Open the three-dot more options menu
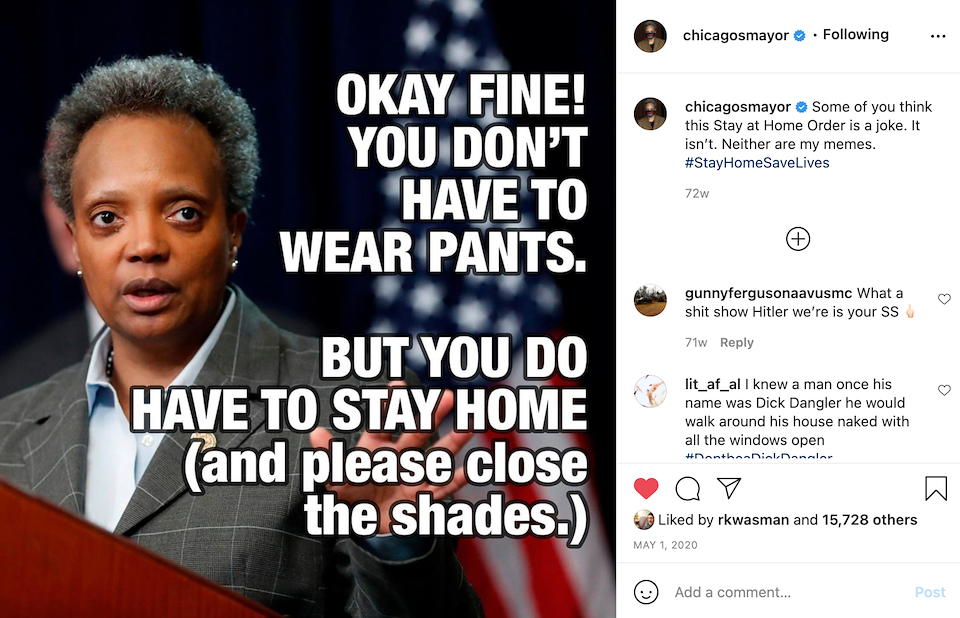Screen dimensions: 960x618 point(937,36)
